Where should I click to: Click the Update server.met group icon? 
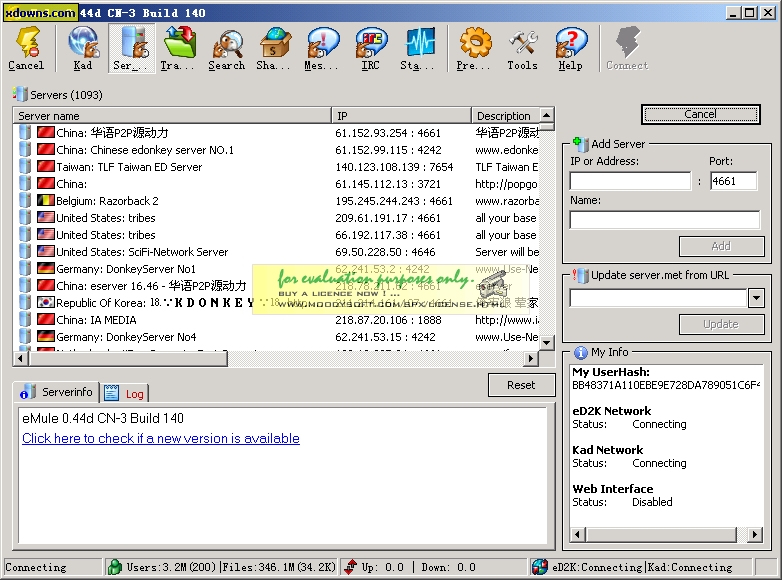point(580,275)
